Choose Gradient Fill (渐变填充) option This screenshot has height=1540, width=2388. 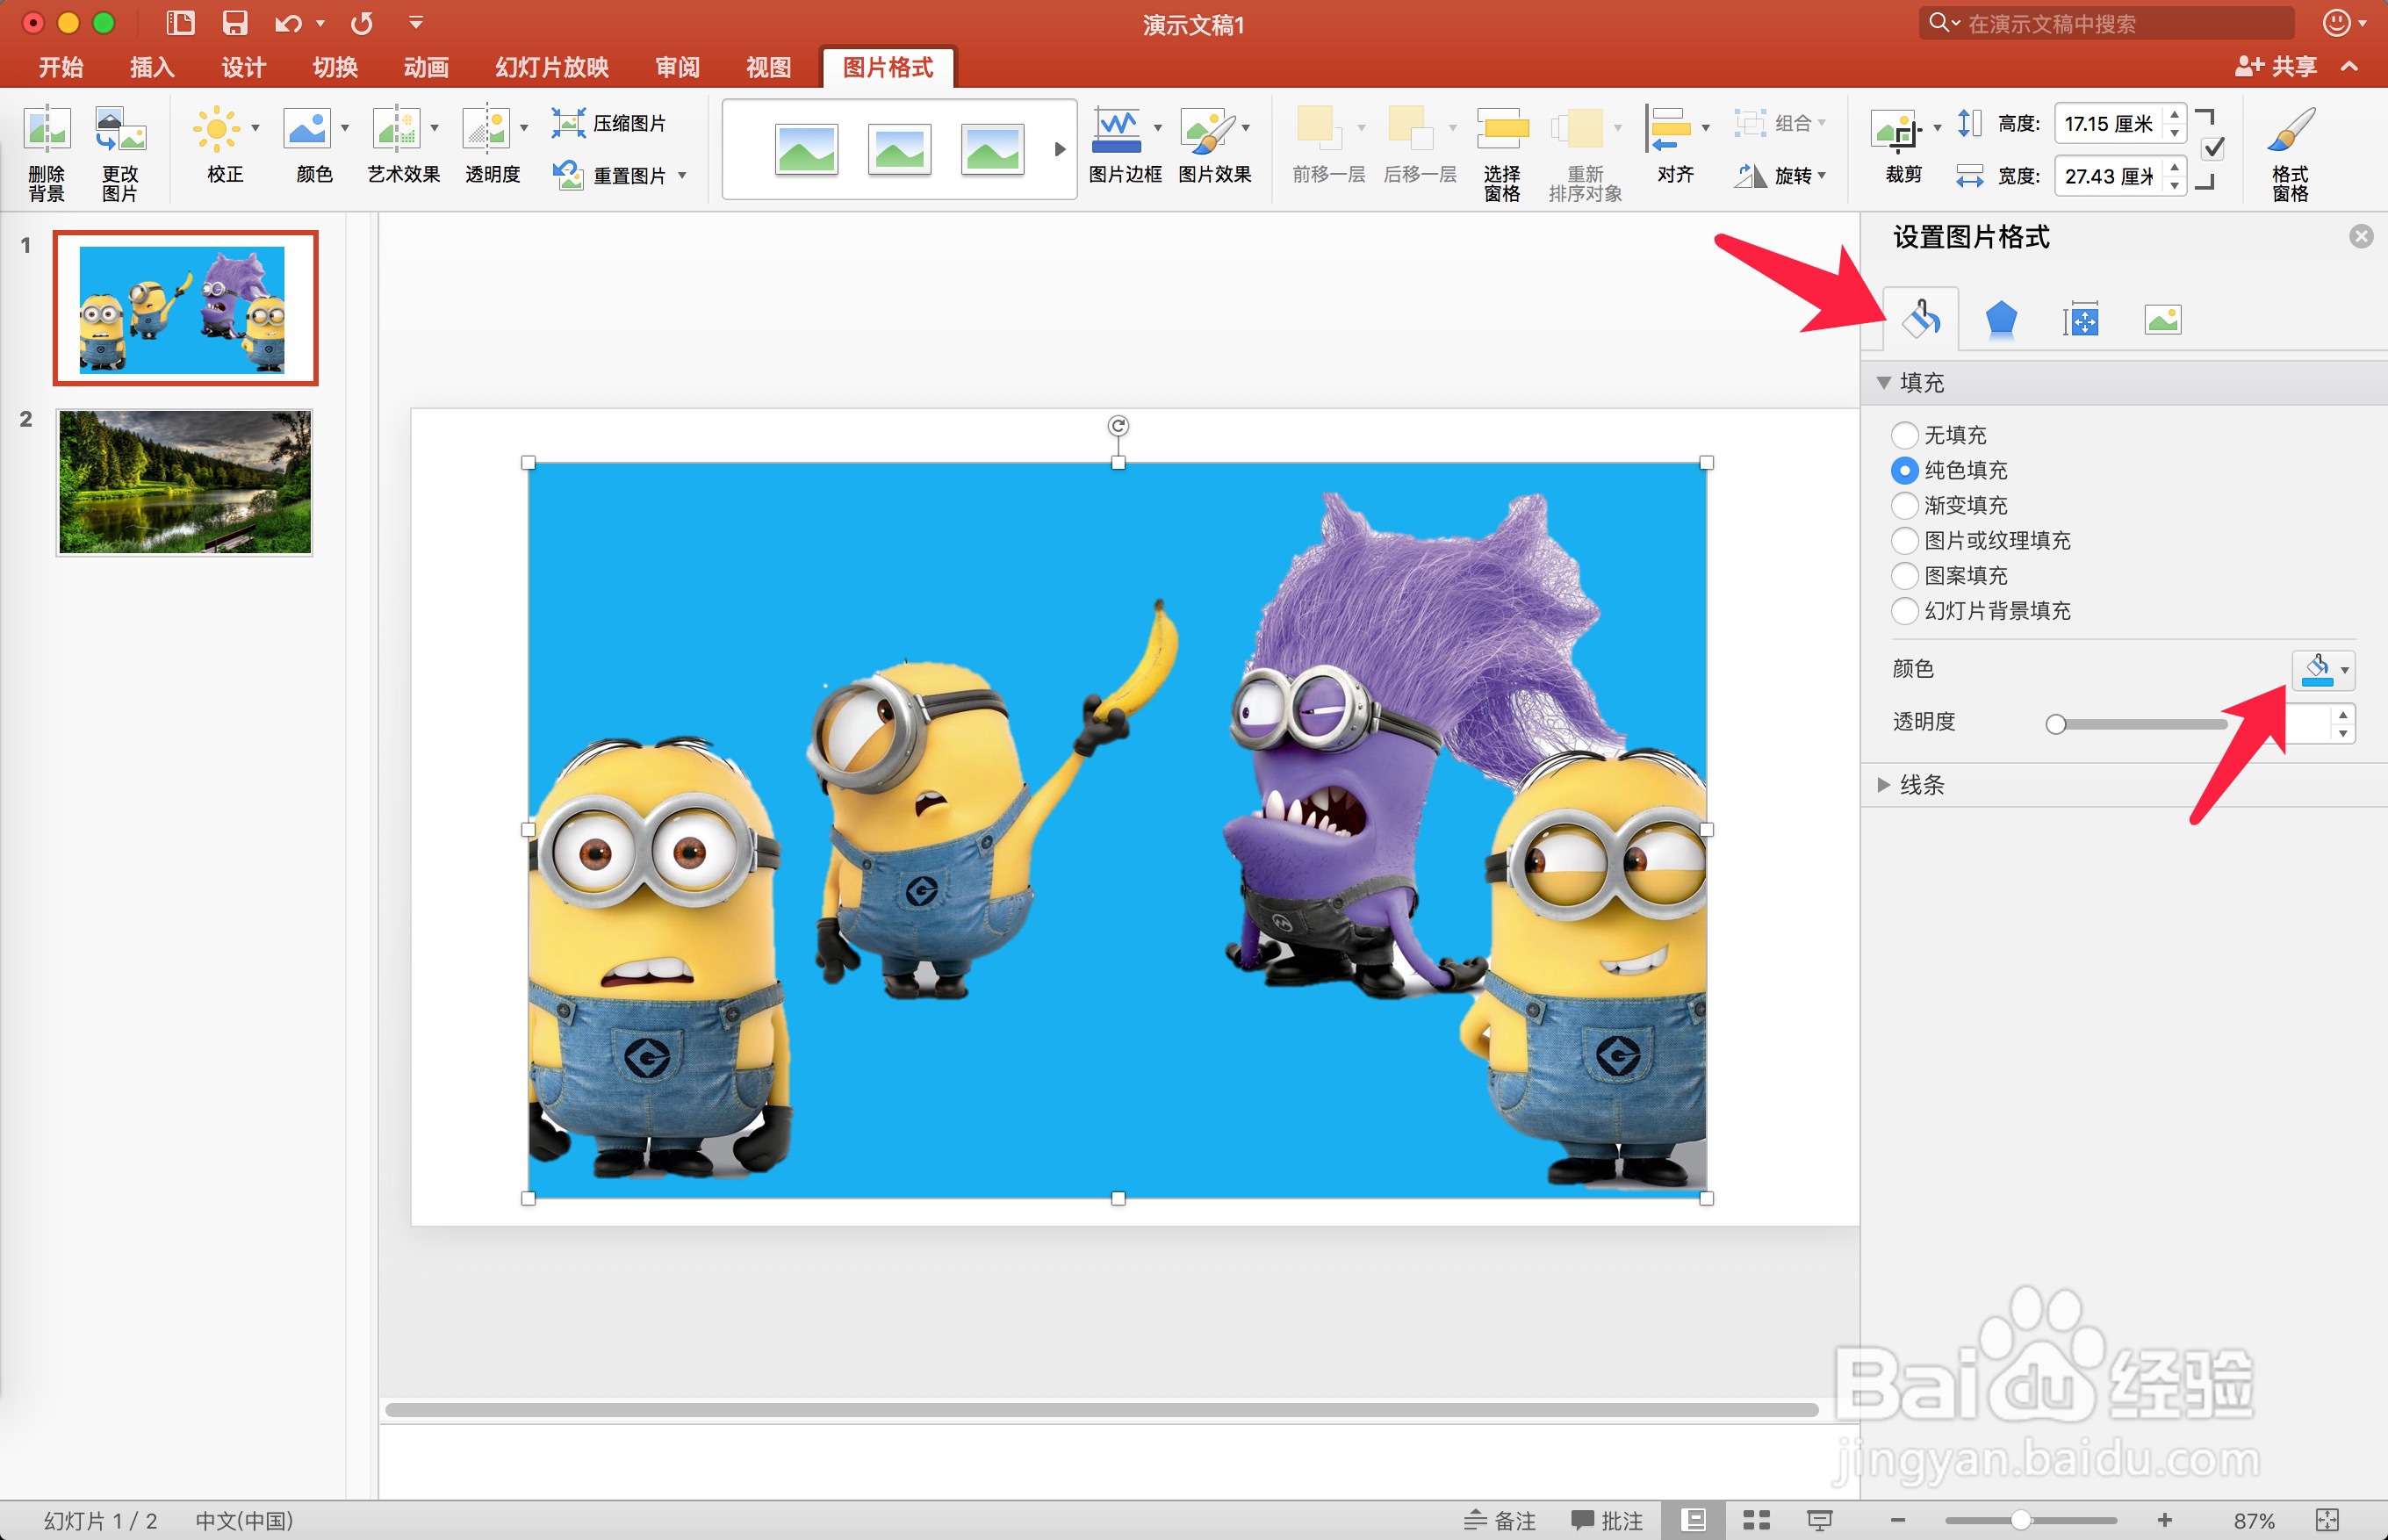(x=1905, y=505)
